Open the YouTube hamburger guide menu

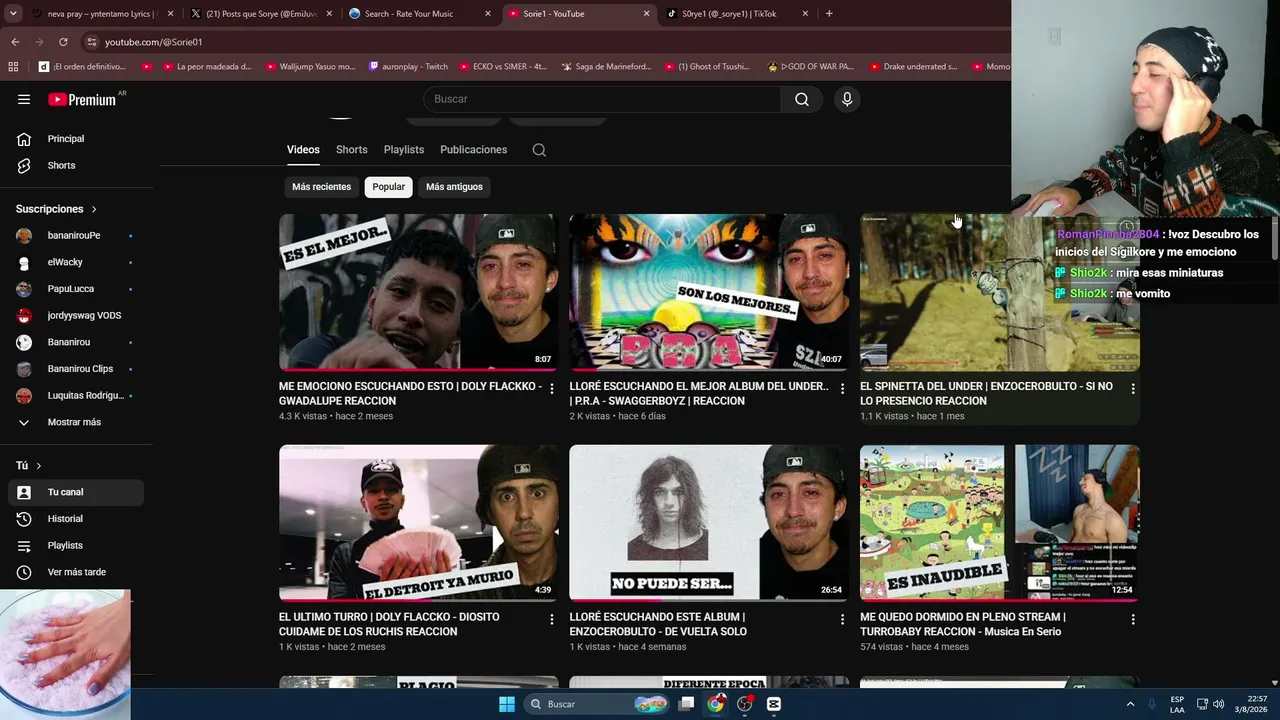[24, 99]
